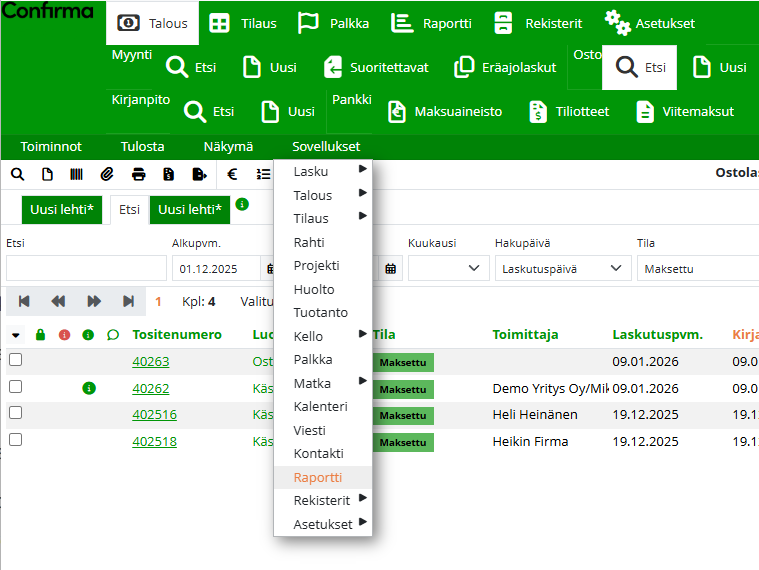Check the box for voucher 402518

tap(16, 440)
